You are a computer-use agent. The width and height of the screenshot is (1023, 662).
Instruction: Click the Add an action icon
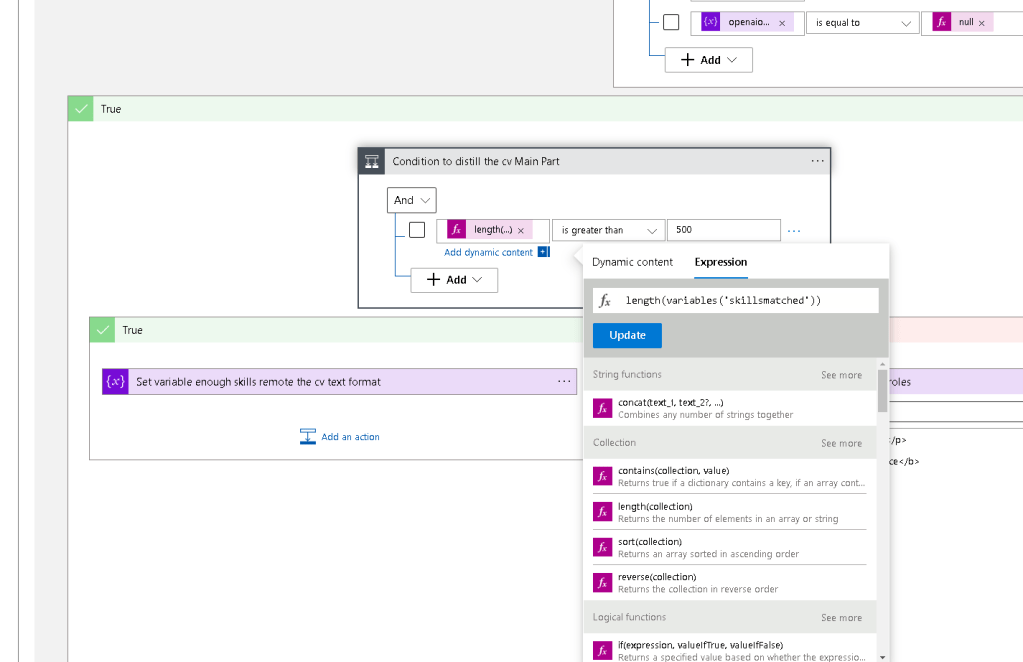click(x=308, y=436)
